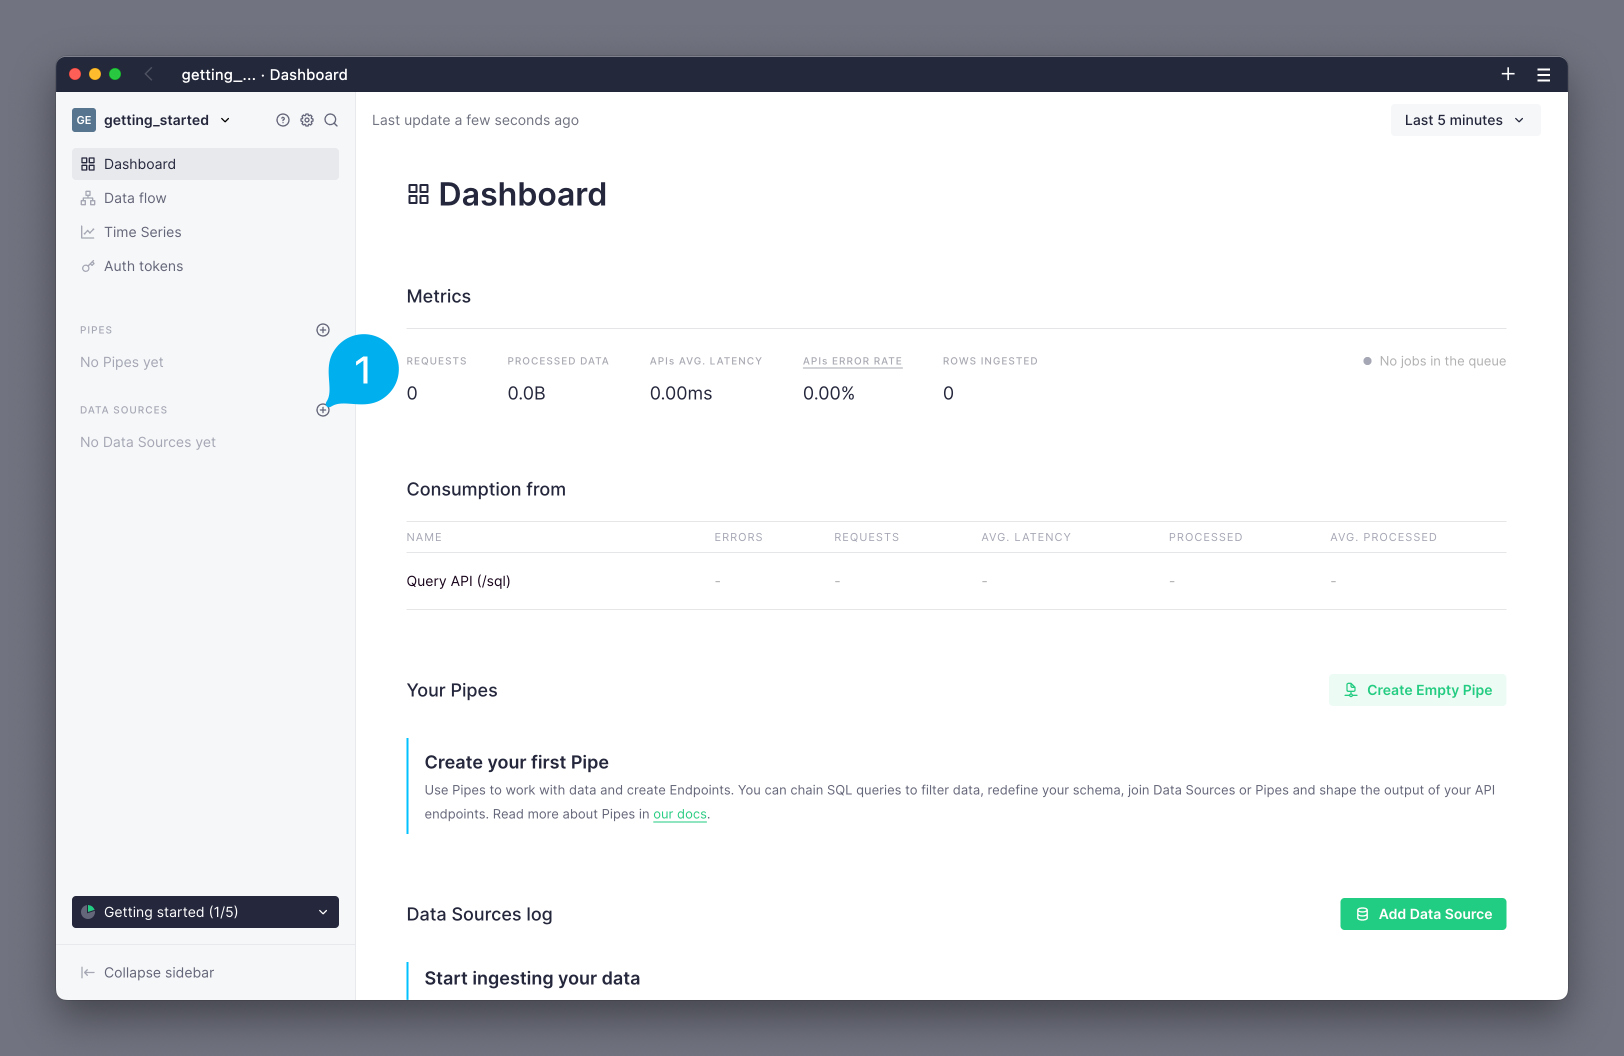Go to Dashboard in sidebar

[x=205, y=164]
